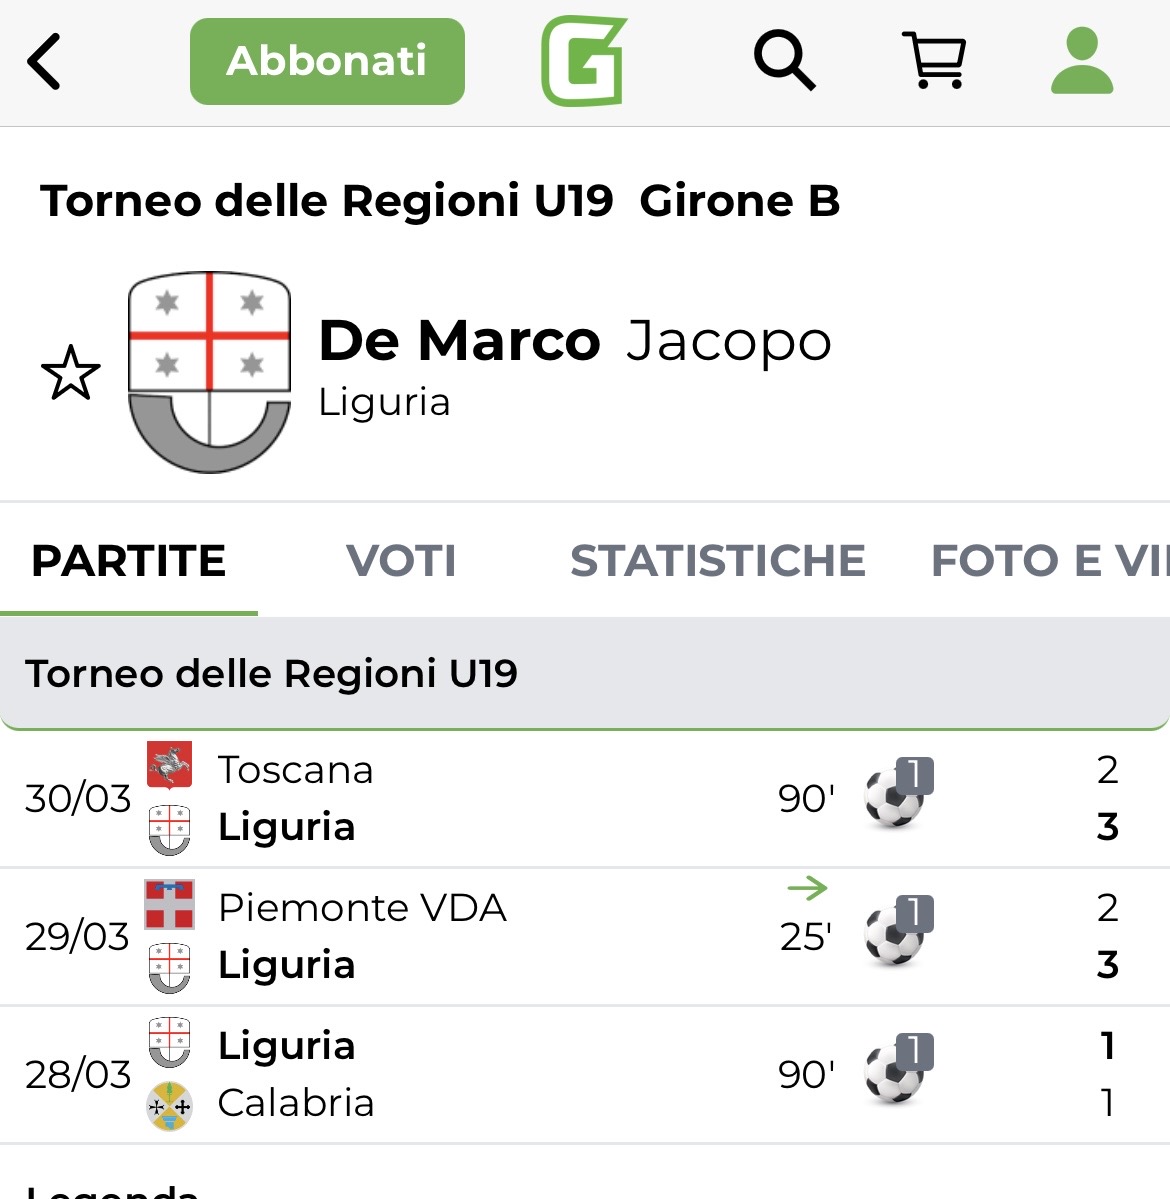Open the shopping cart
The height and width of the screenshot is (1199, 1170).
(934, 61)
